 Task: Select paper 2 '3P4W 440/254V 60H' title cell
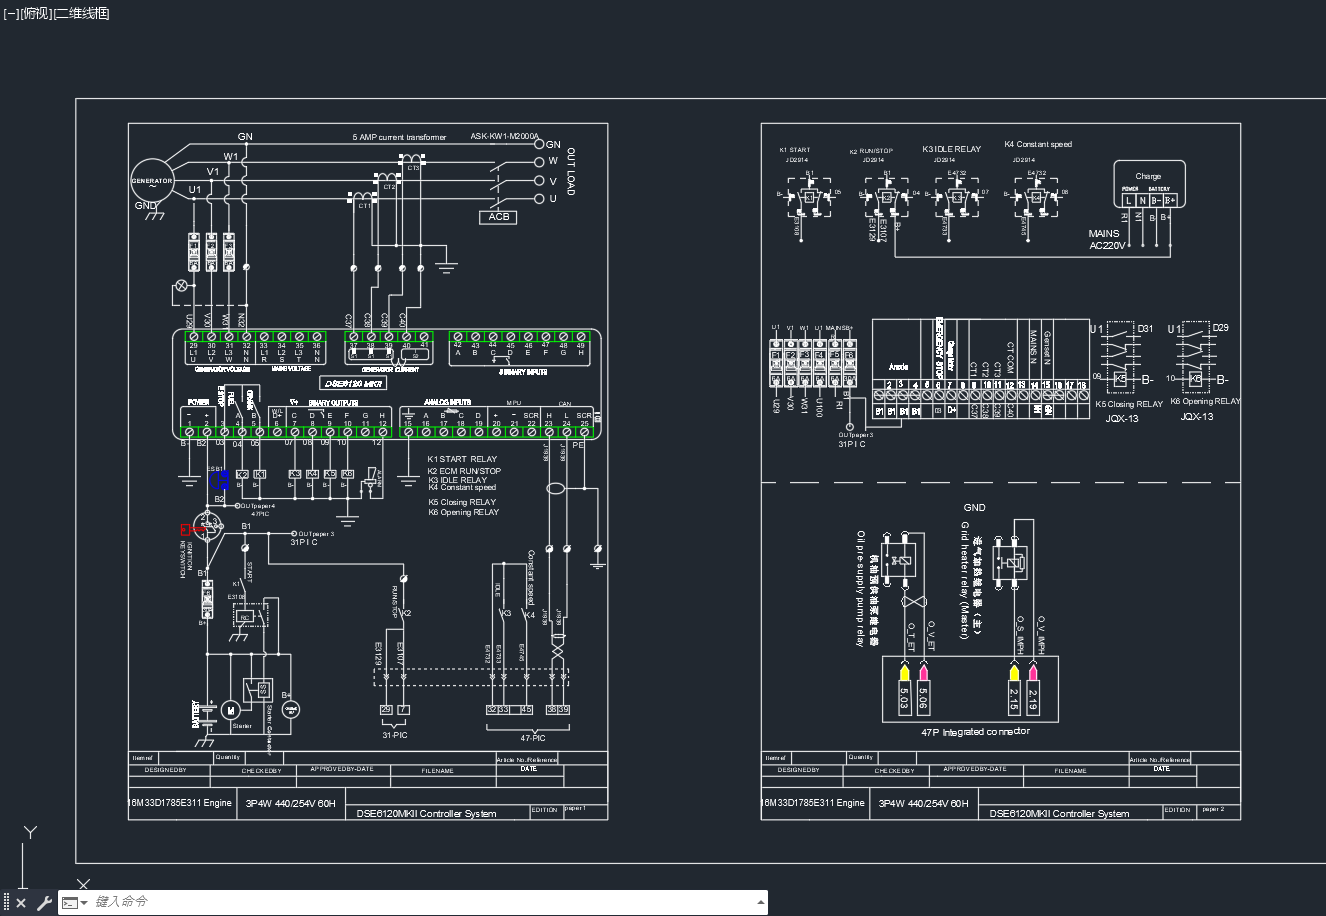click(x=924, y=803)
